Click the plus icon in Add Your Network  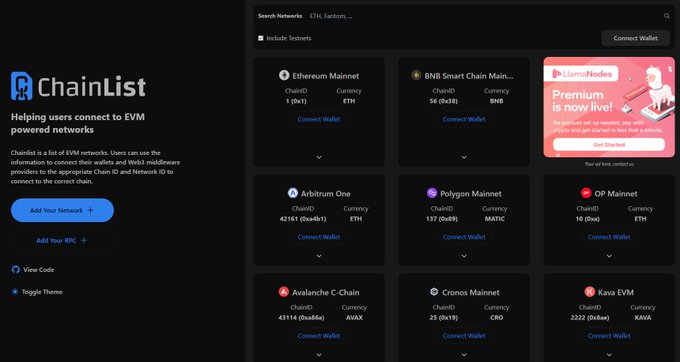90,210
